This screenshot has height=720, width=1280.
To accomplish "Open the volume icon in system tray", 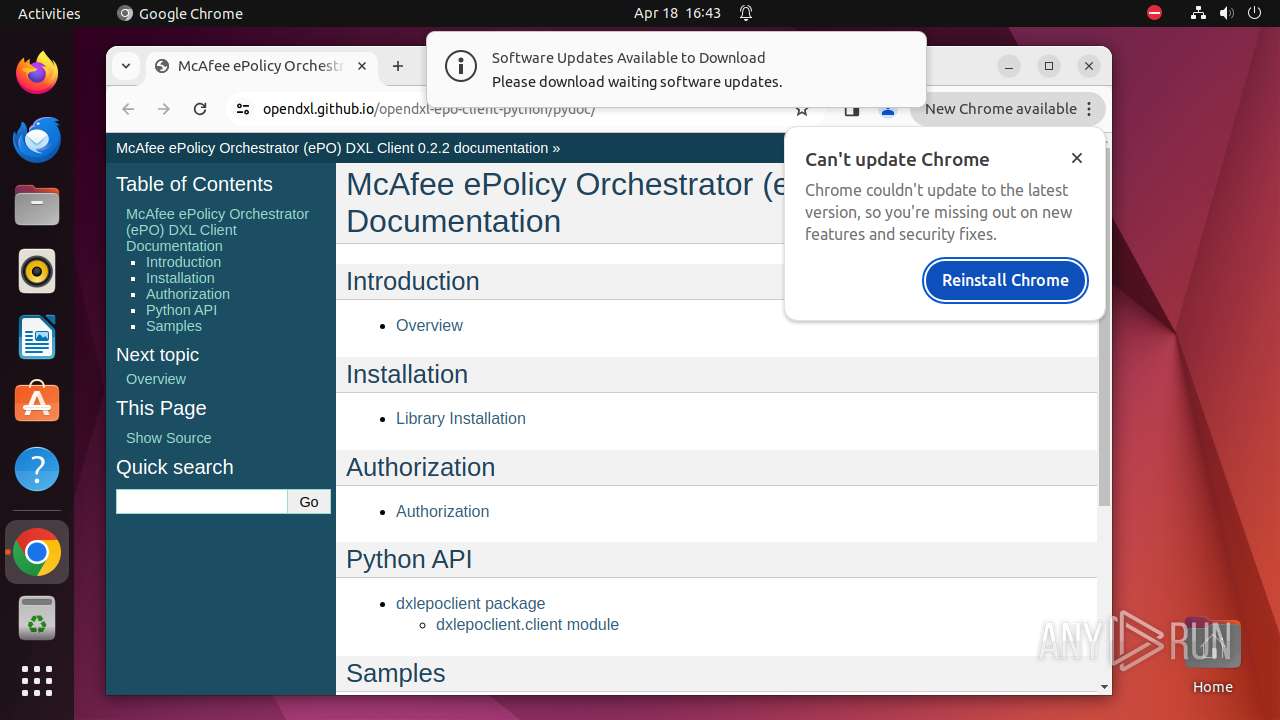I will point(1225,13).
